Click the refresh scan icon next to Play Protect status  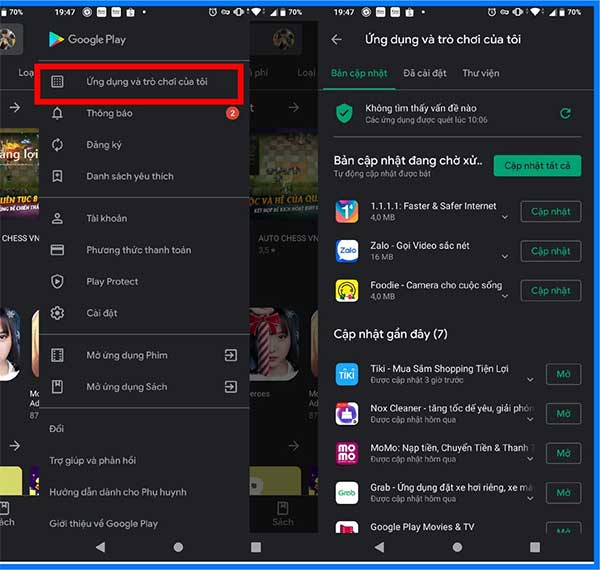(566, 113)
